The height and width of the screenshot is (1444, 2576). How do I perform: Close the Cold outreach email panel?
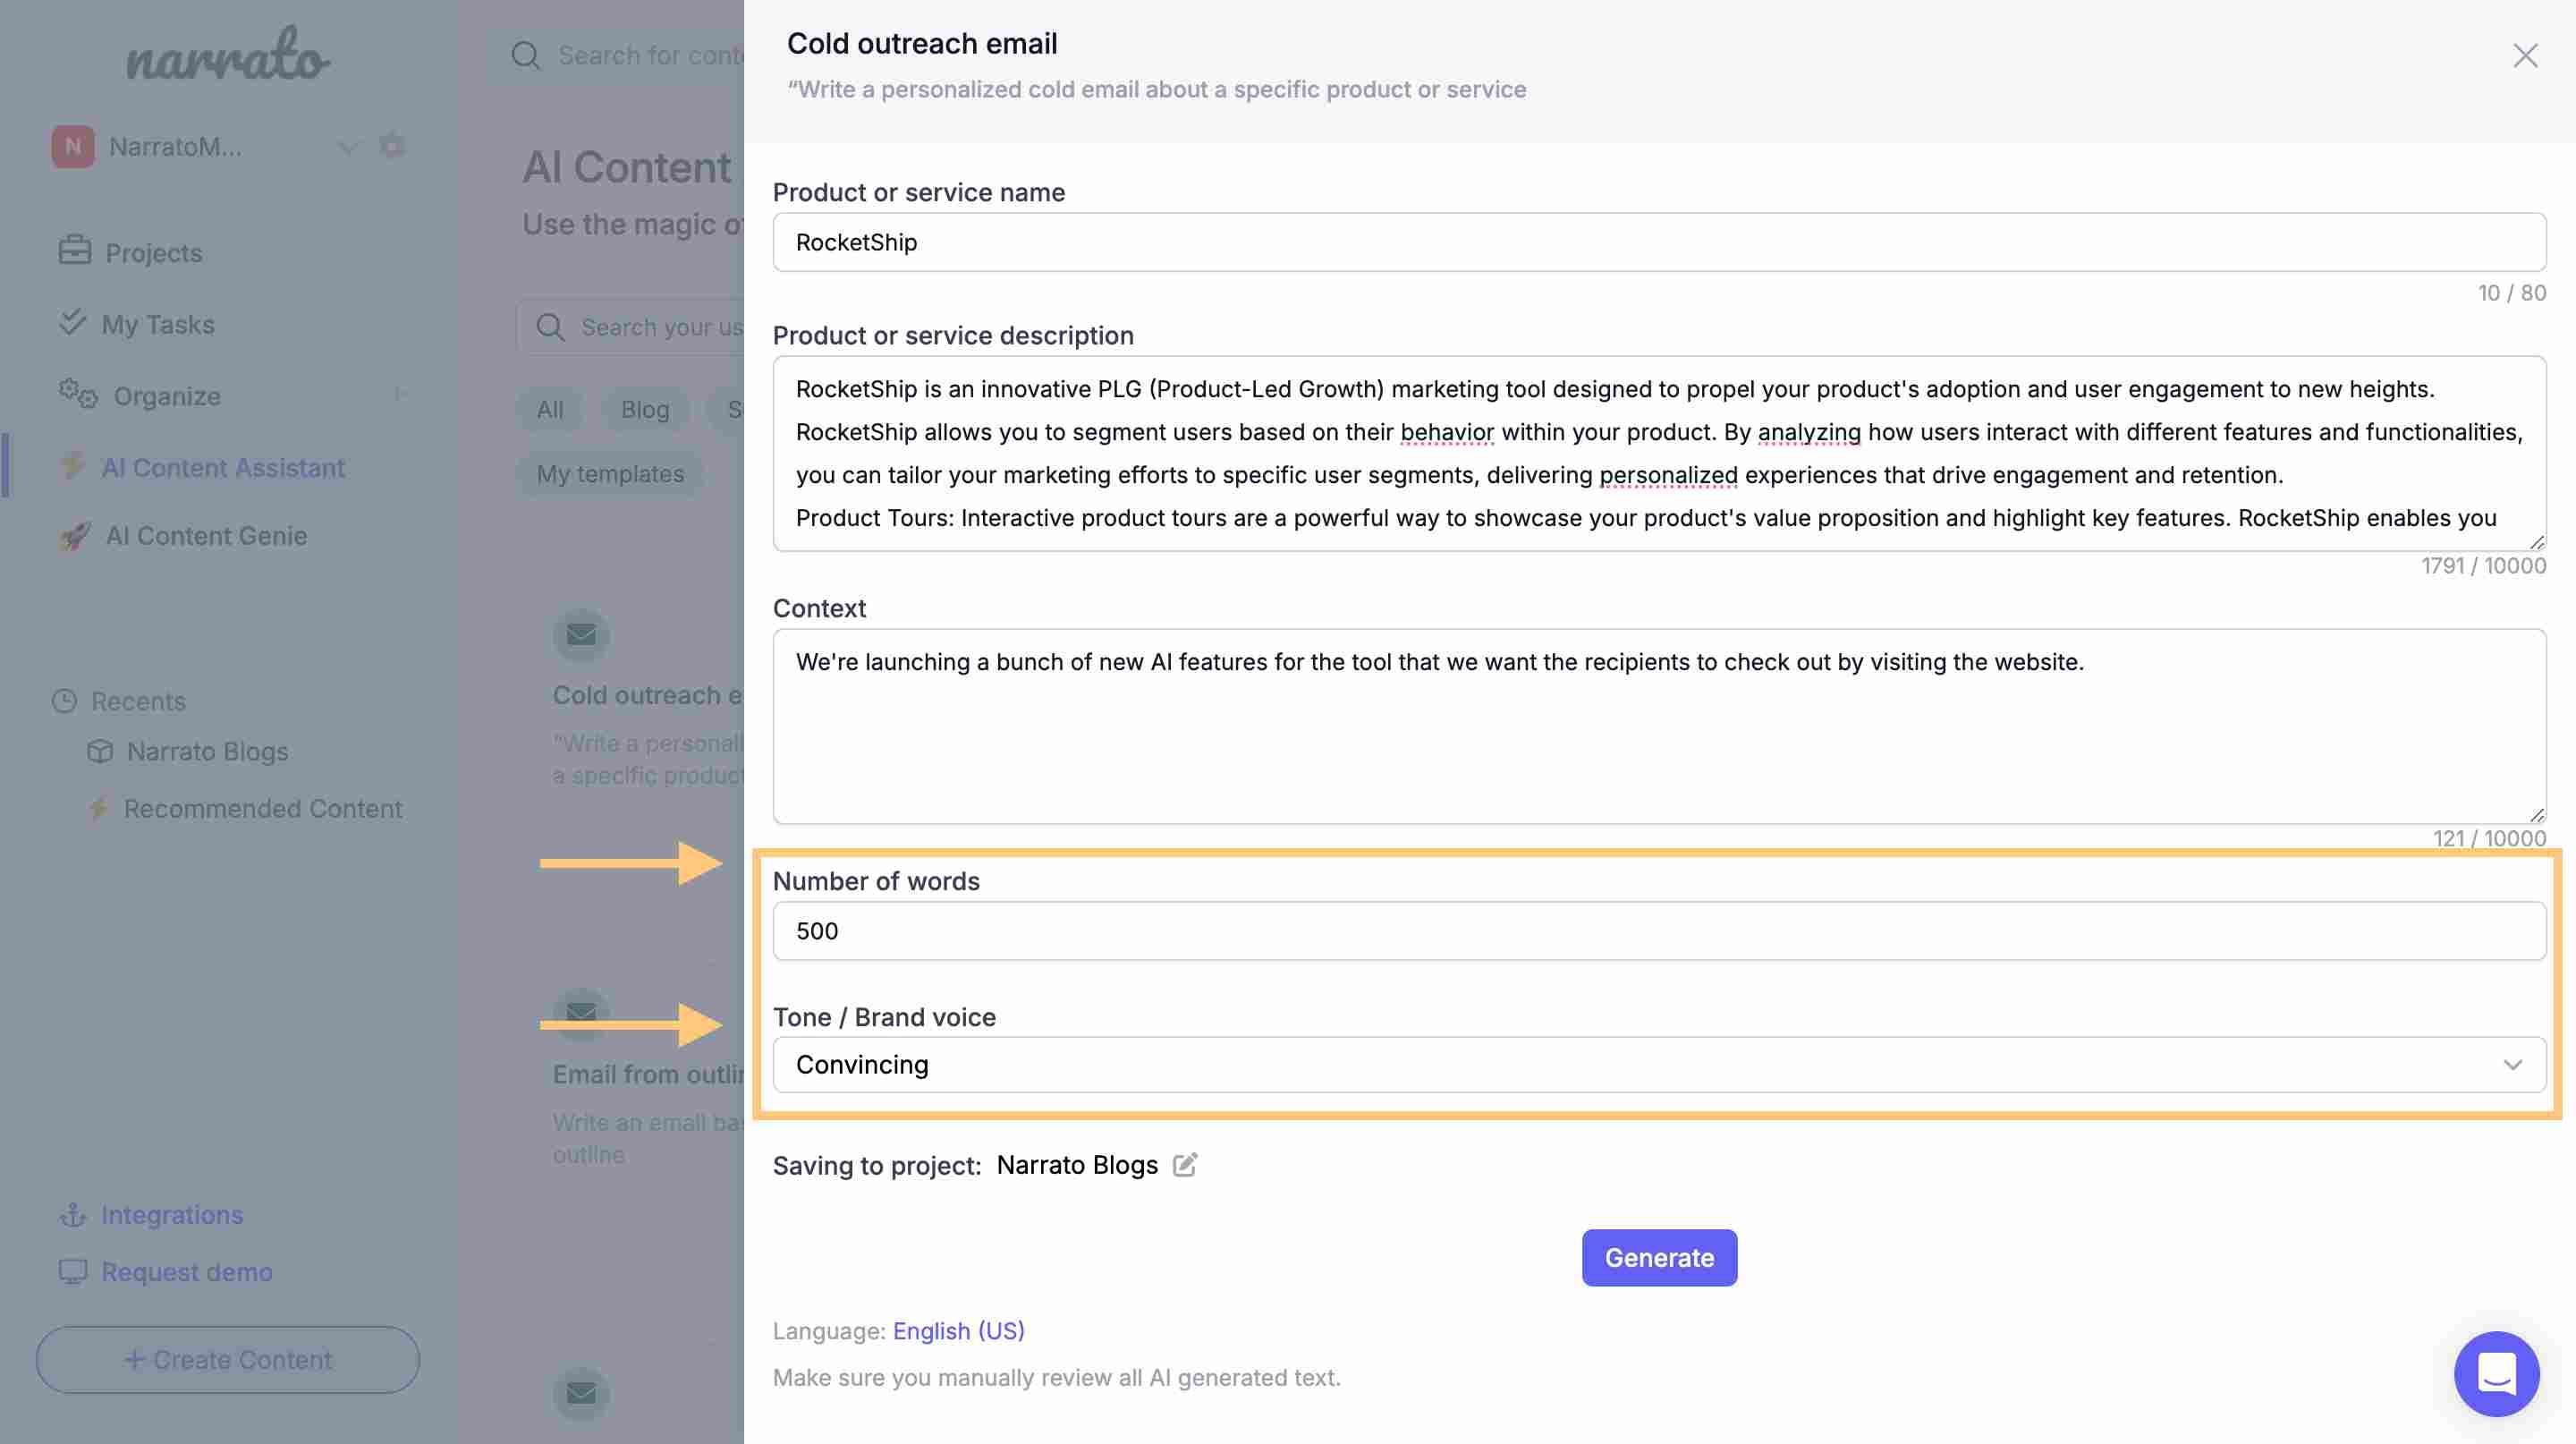tap(2525, 56)
